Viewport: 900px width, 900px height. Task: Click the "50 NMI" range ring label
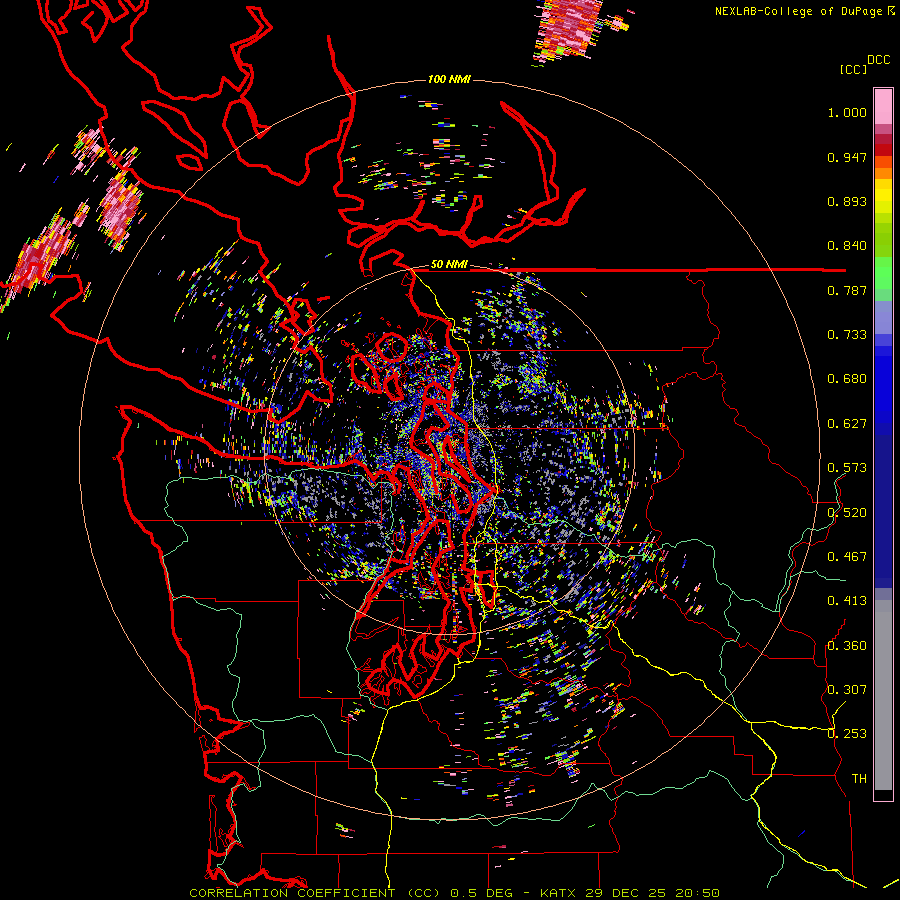tap(449, 265)
